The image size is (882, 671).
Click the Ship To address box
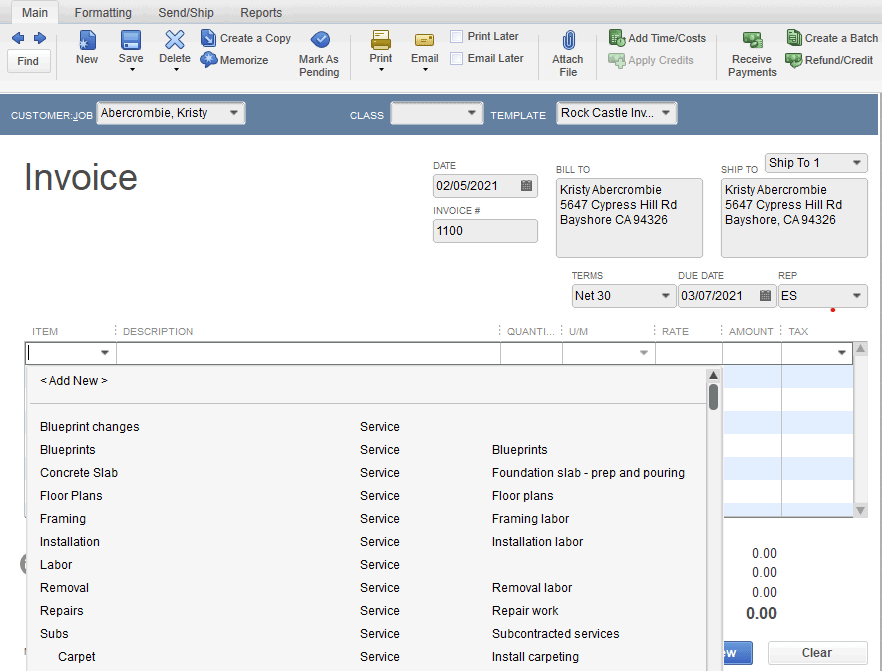pyautogui.click(x=794, y=218)
